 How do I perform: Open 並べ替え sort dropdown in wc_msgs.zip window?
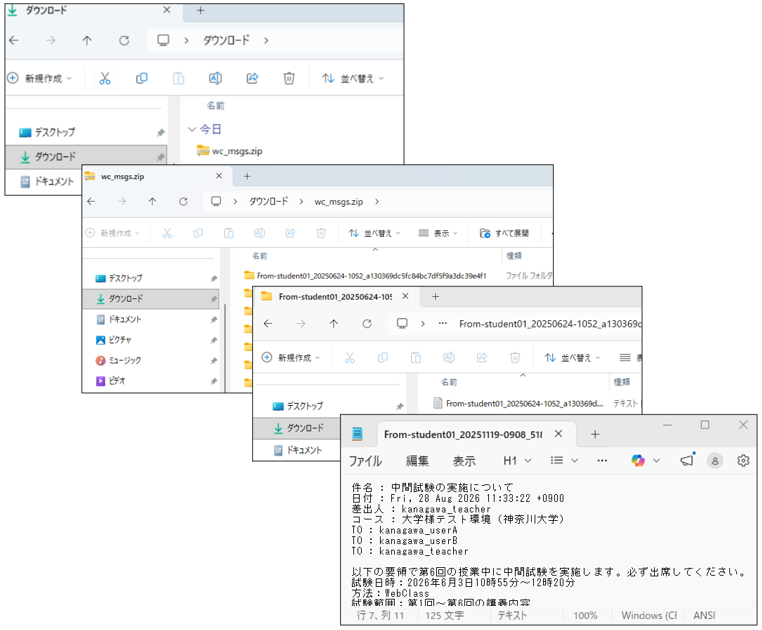click(375, 233)
